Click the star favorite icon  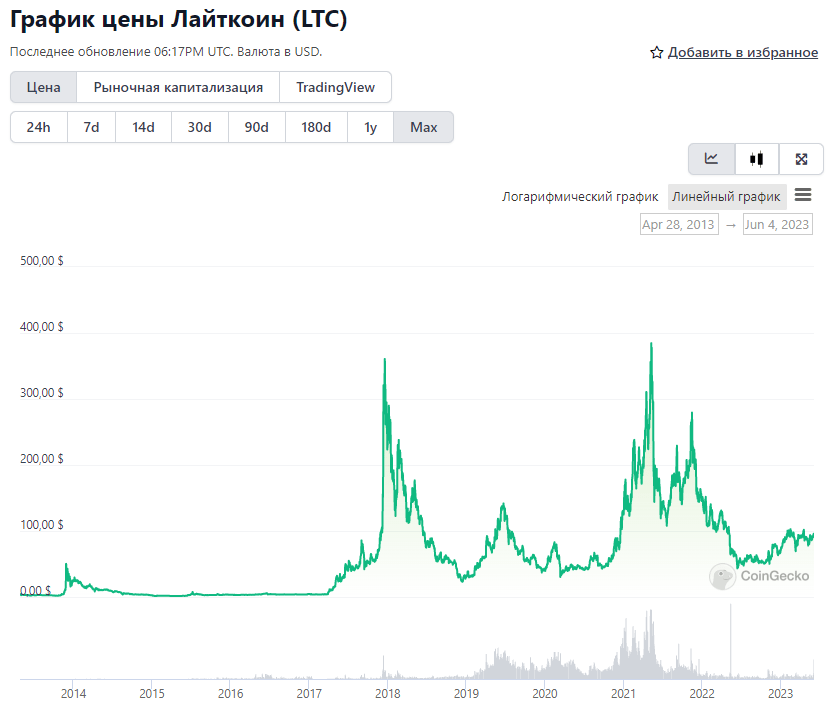[656, 53]
